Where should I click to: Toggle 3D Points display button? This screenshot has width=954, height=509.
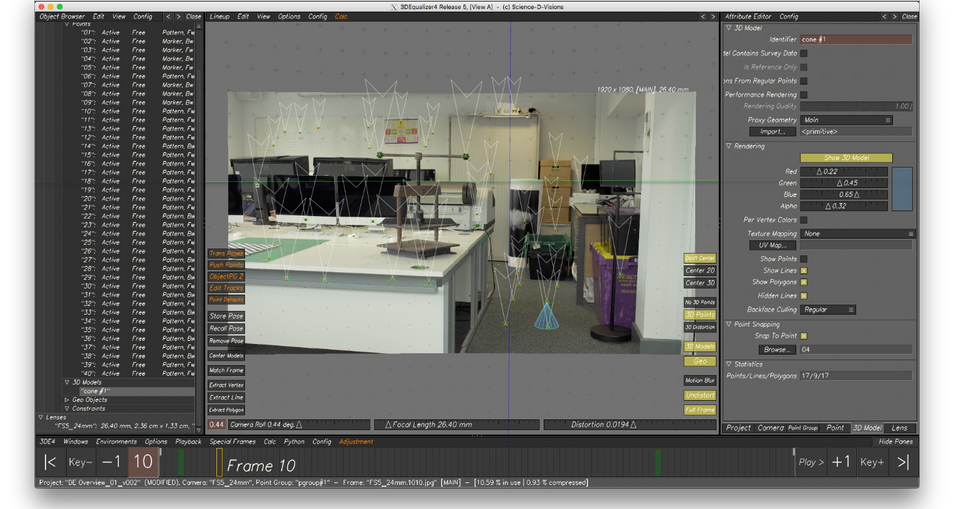click(x=700, y=314)
